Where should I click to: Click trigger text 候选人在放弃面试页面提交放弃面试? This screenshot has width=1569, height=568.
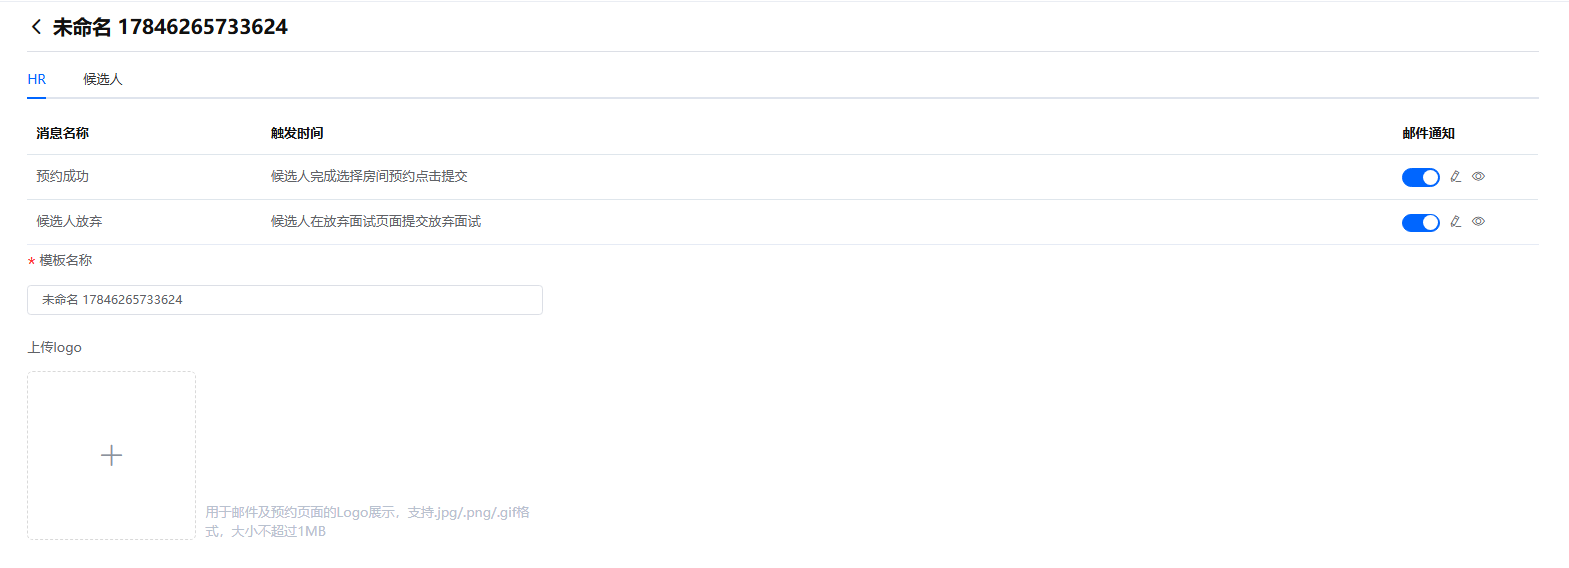[x=376, y=221]
